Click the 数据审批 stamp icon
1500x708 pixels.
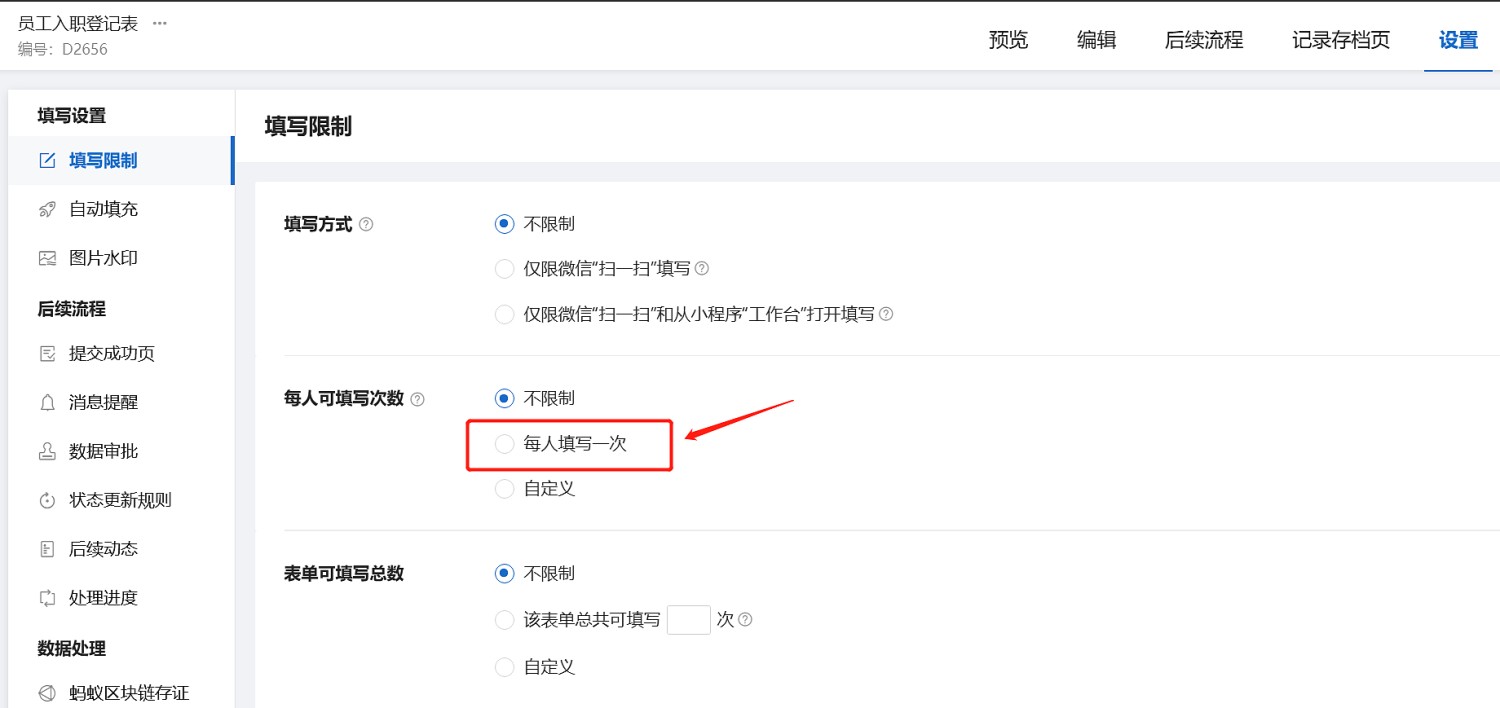pos(47,452)
